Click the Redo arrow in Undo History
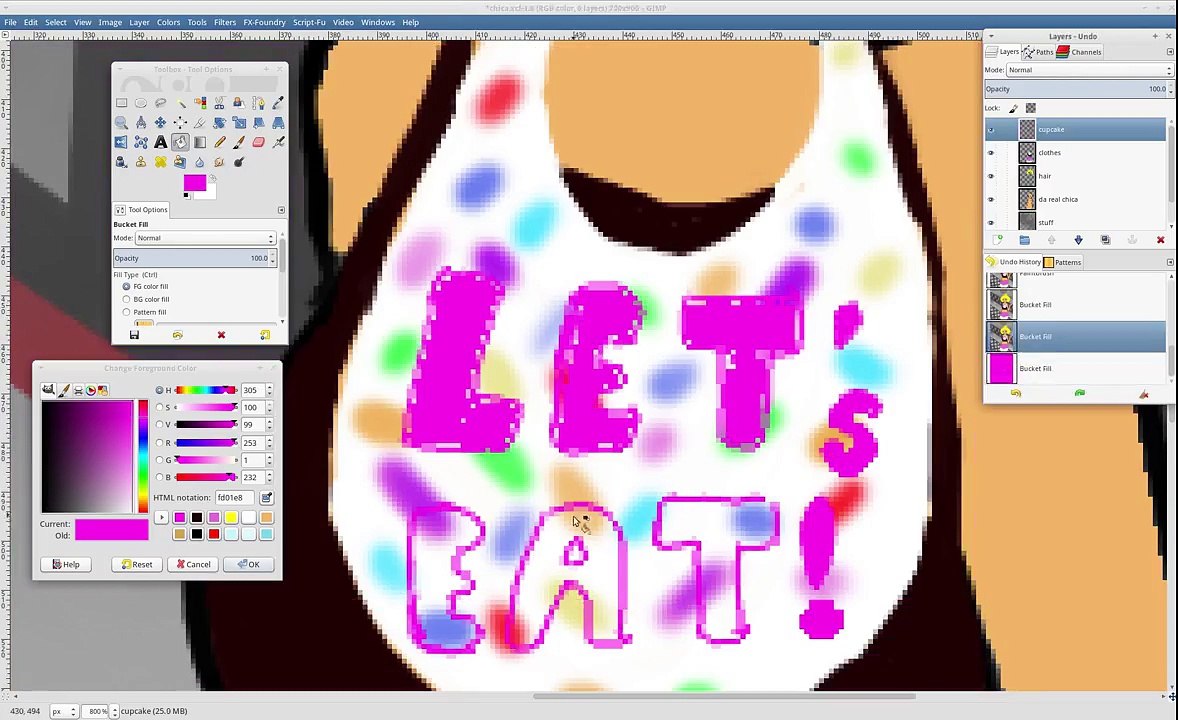Viewport: 1178px width, 720px height. 1080,393
